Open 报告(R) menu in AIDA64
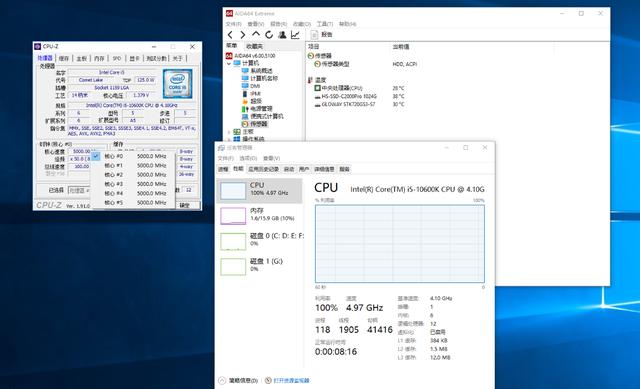This screenshot has width=640, height=389. (279, 24)
